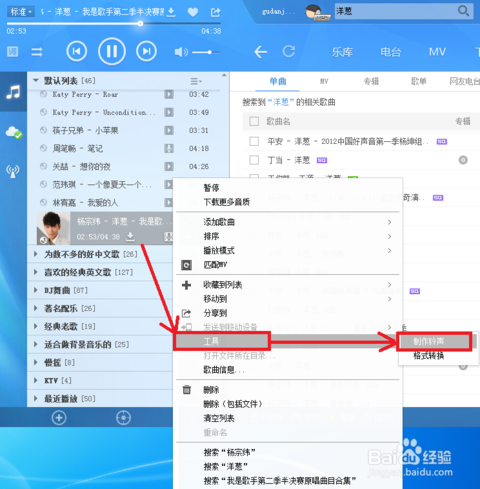Open the 默认列表 list menu icon

click(196, 81)
